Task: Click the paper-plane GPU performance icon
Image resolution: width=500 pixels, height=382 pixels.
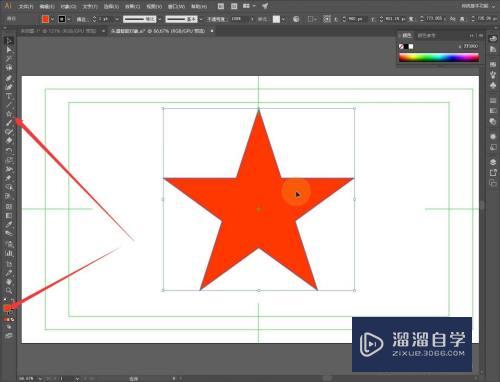Action: pyautogui.click(x=265, y=6)
